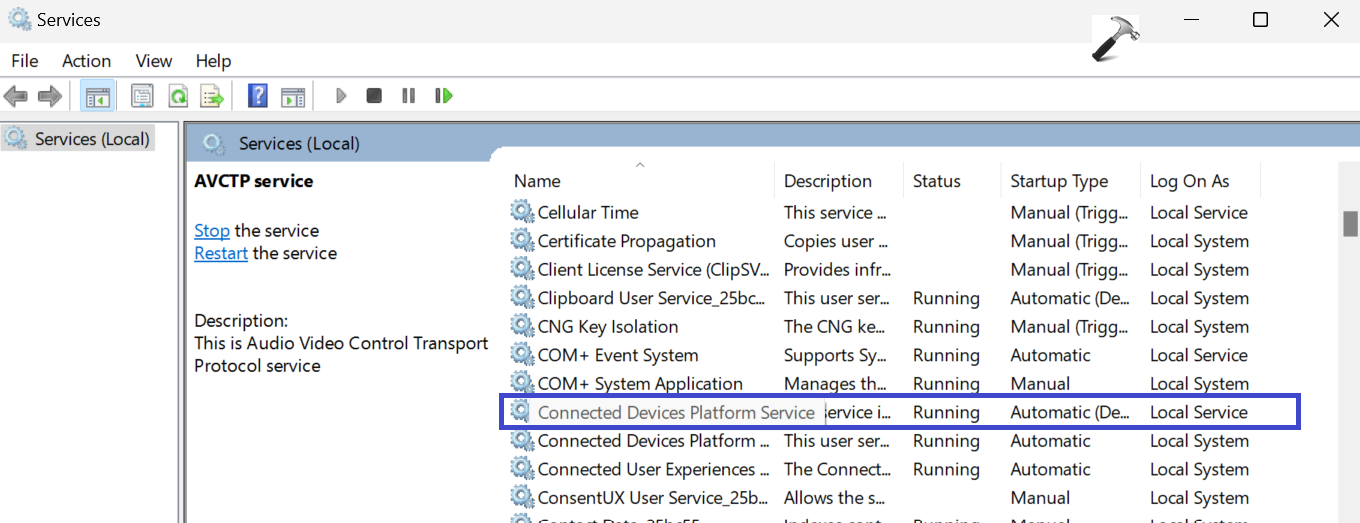Toggle Show/Hide Console Tree button
This screenshot has width=1360, height=523.
coord(97,96)
